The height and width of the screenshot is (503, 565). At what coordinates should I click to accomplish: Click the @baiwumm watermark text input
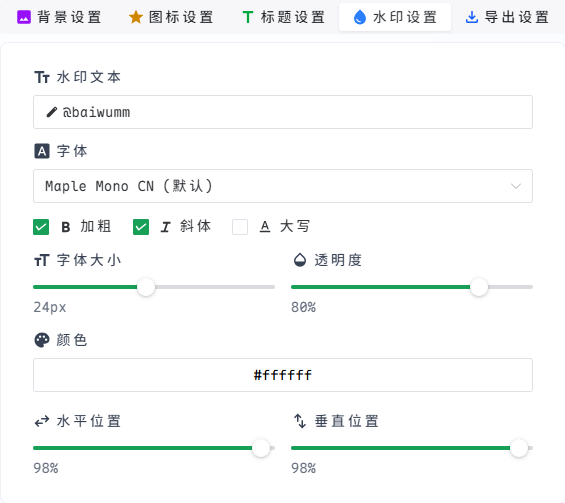point(283,112)
